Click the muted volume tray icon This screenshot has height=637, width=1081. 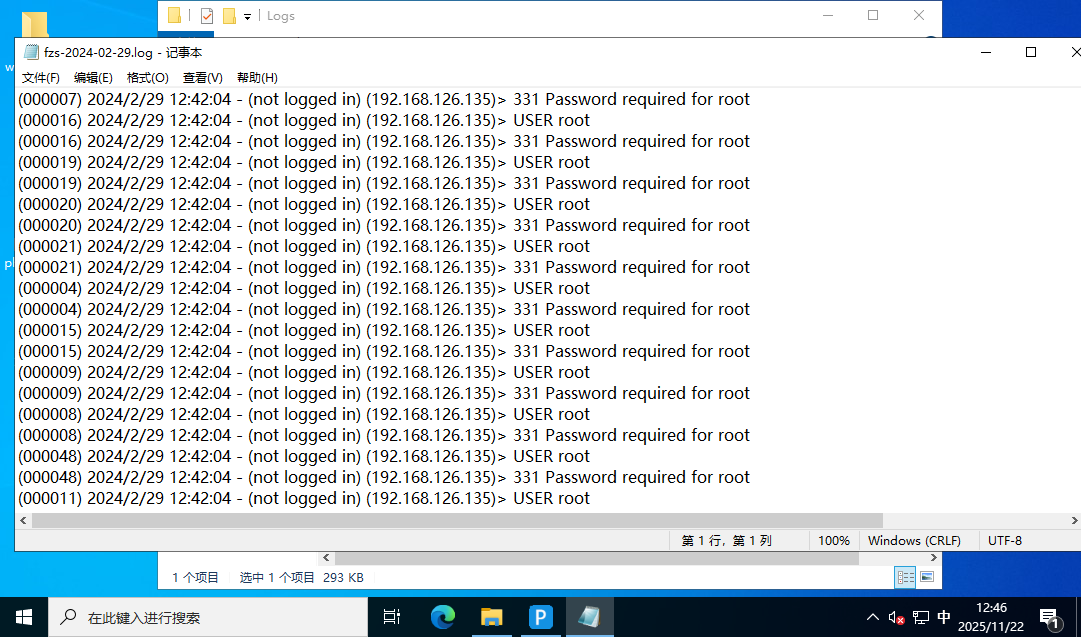[896, 617]
